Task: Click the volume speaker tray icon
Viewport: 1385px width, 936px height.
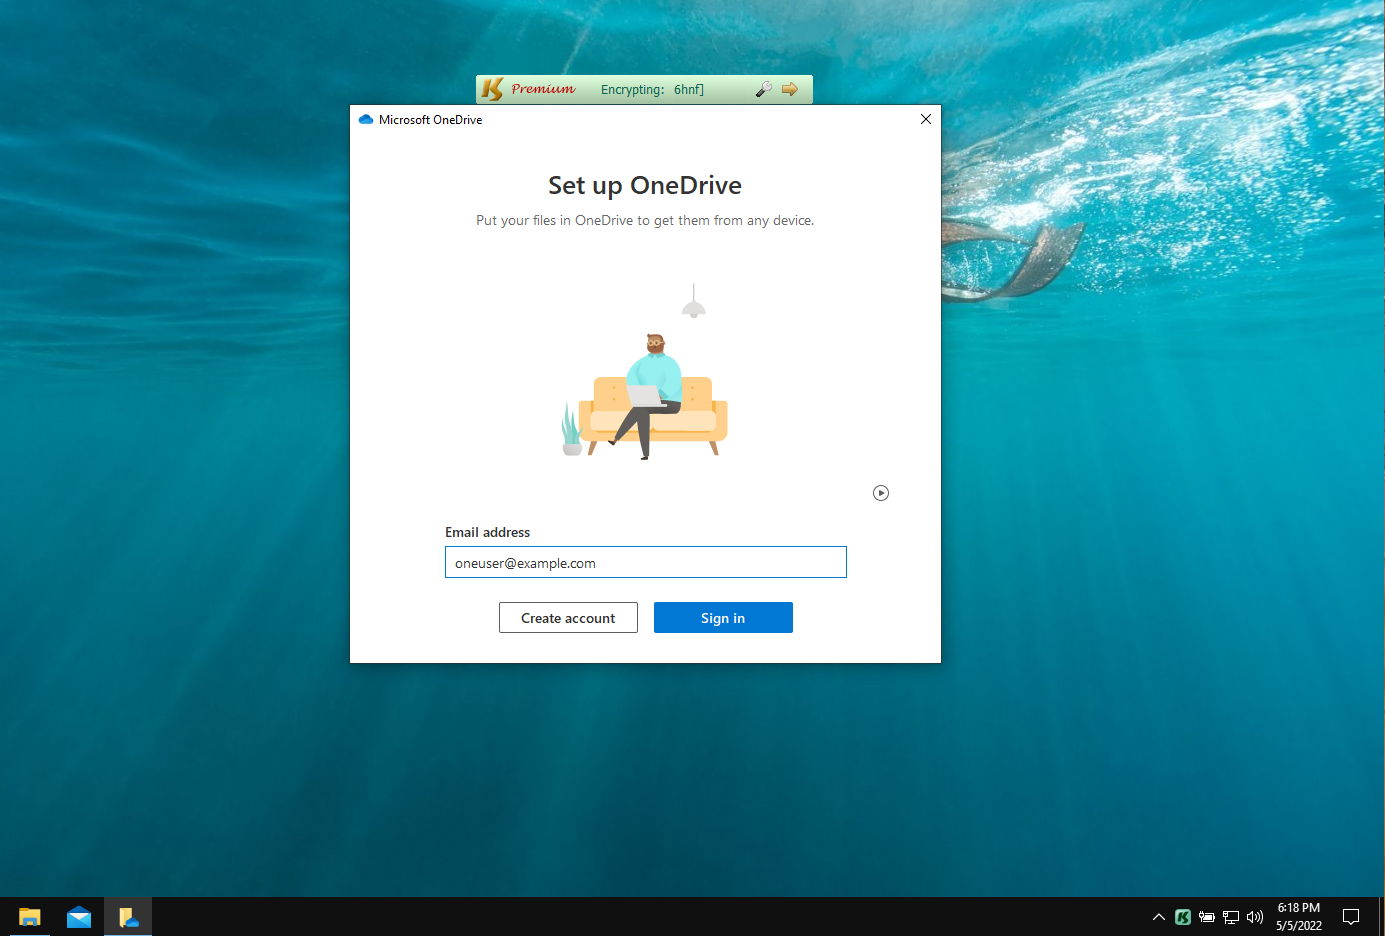Action: [x=1255, y=917]
